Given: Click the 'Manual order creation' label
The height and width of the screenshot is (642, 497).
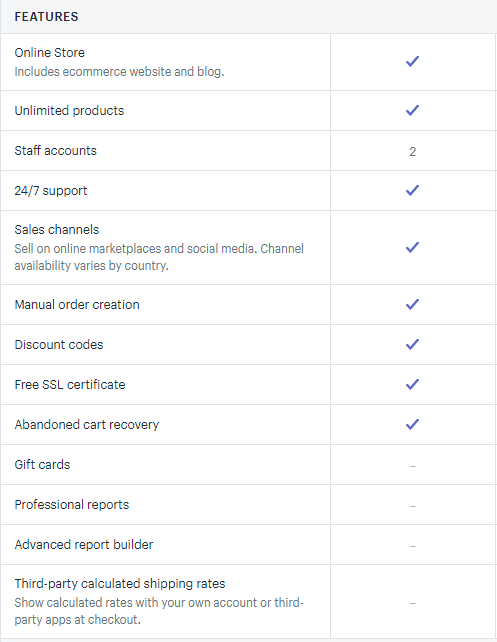Looking at the screenshot, I should coord(77,305).
